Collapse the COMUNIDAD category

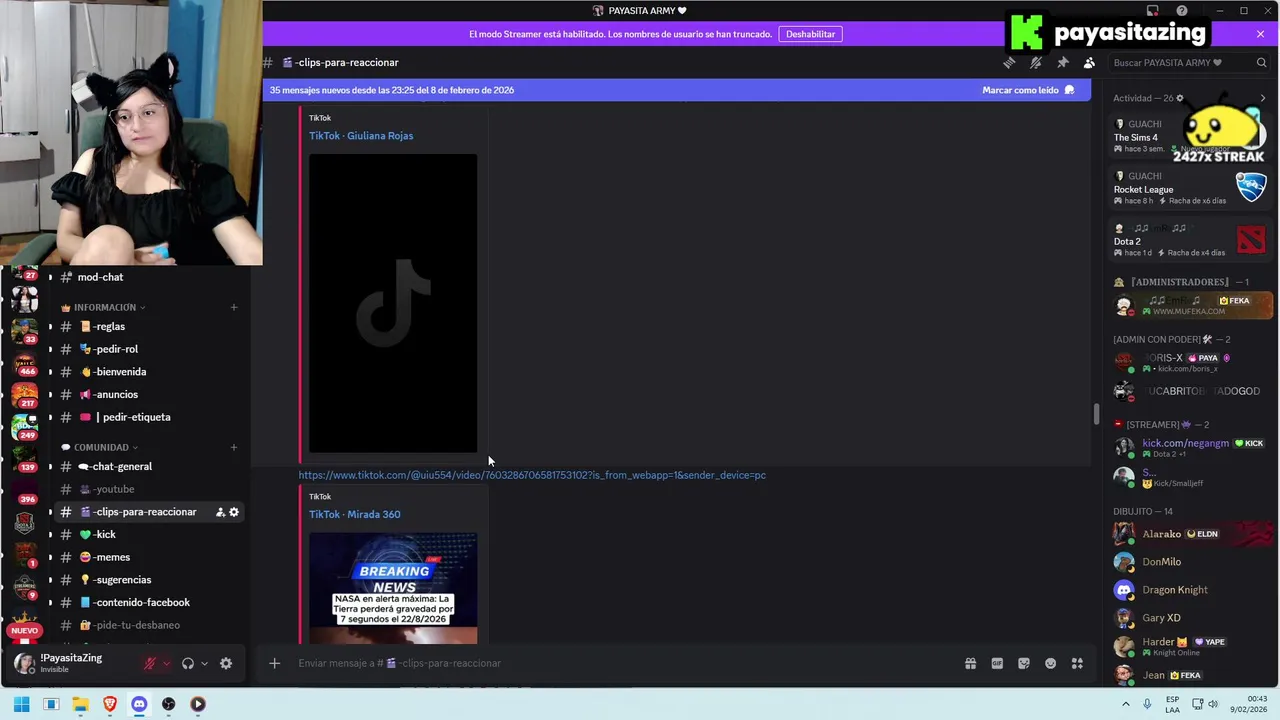tap(100, 447)
